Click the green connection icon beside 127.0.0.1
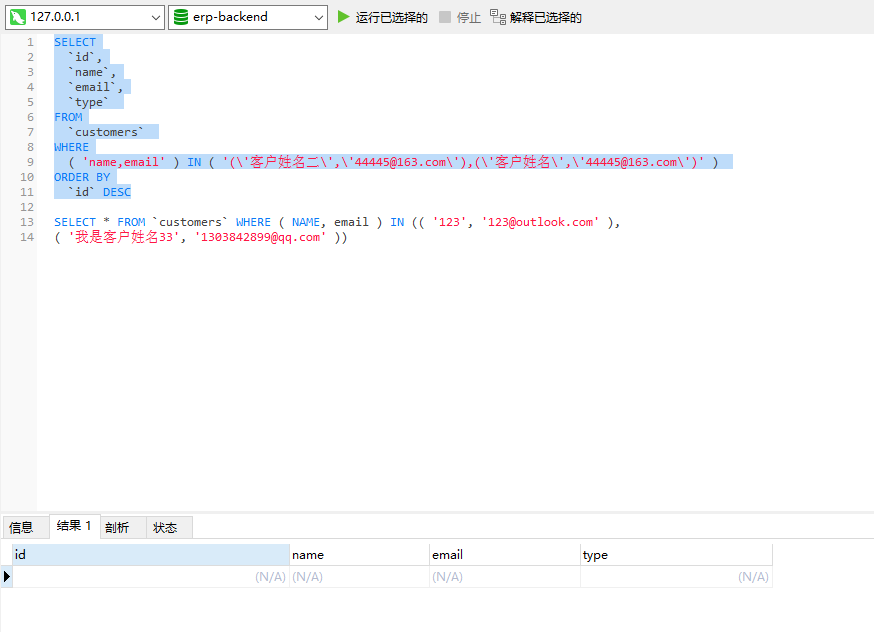This screenshot has height=632, width=874. (x=18, y=17)
